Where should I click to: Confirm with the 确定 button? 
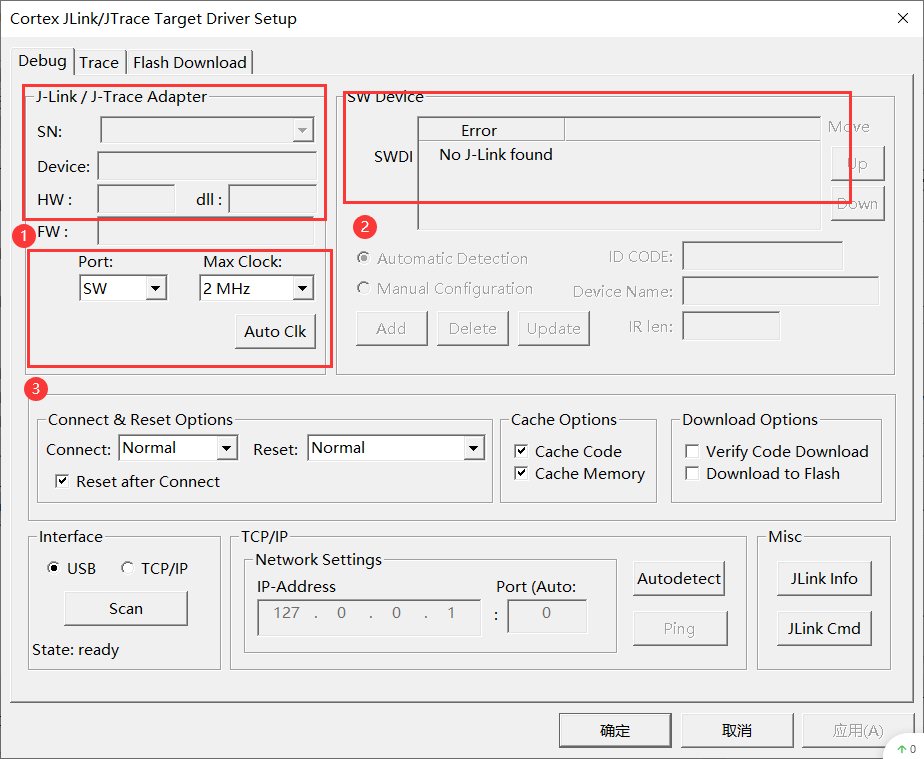click(x=615, y=730)
